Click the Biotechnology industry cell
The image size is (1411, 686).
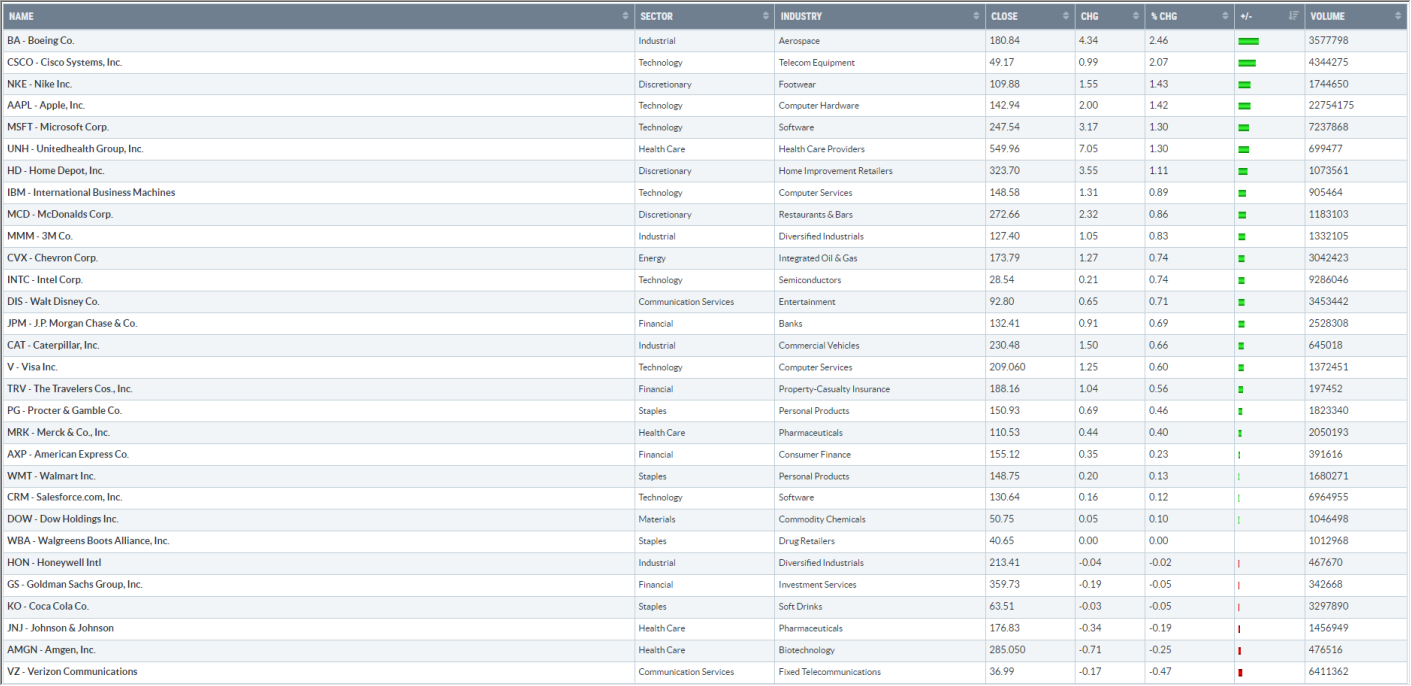coord(807,650)
